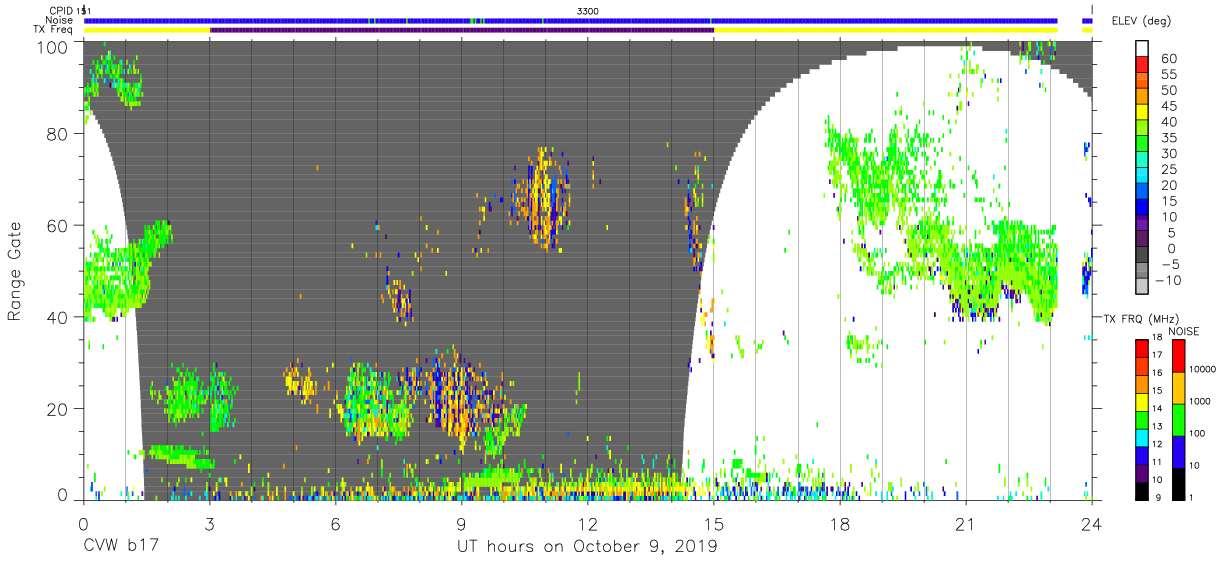Image resolution: width=1228 pixels, height=567 pixels.
Task: Click Range Gate axis tick label '20'
Action: (x=59, y=409)
